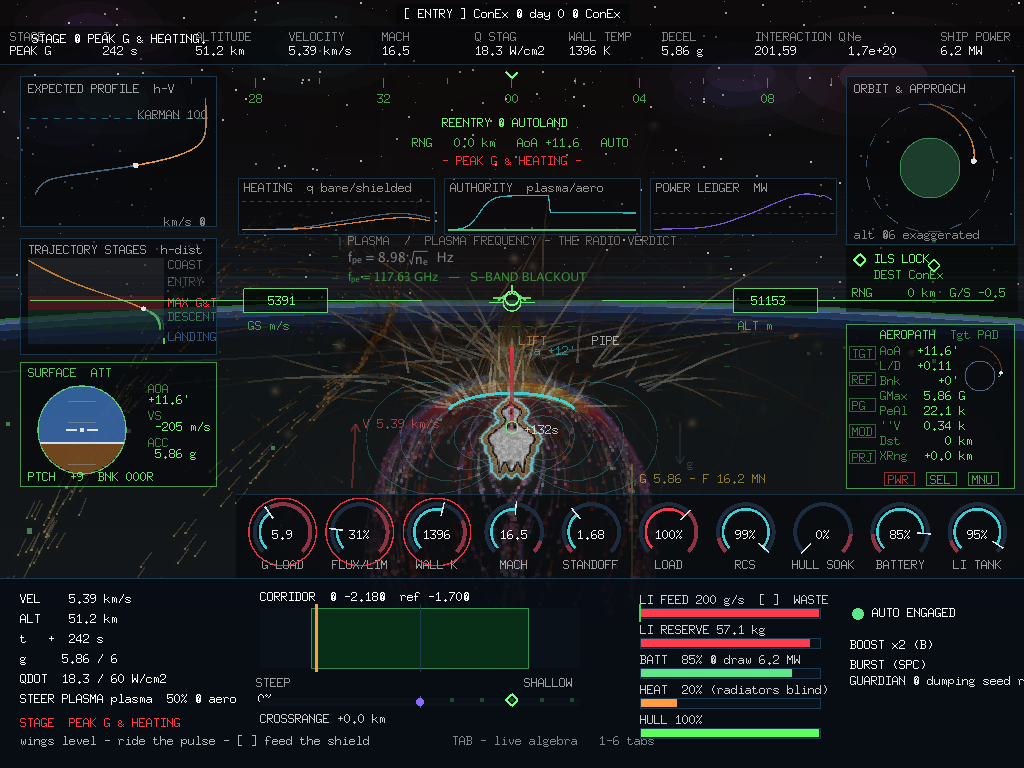
Task: Click the GUARDIAN dumping seed message
Action: 936,680
